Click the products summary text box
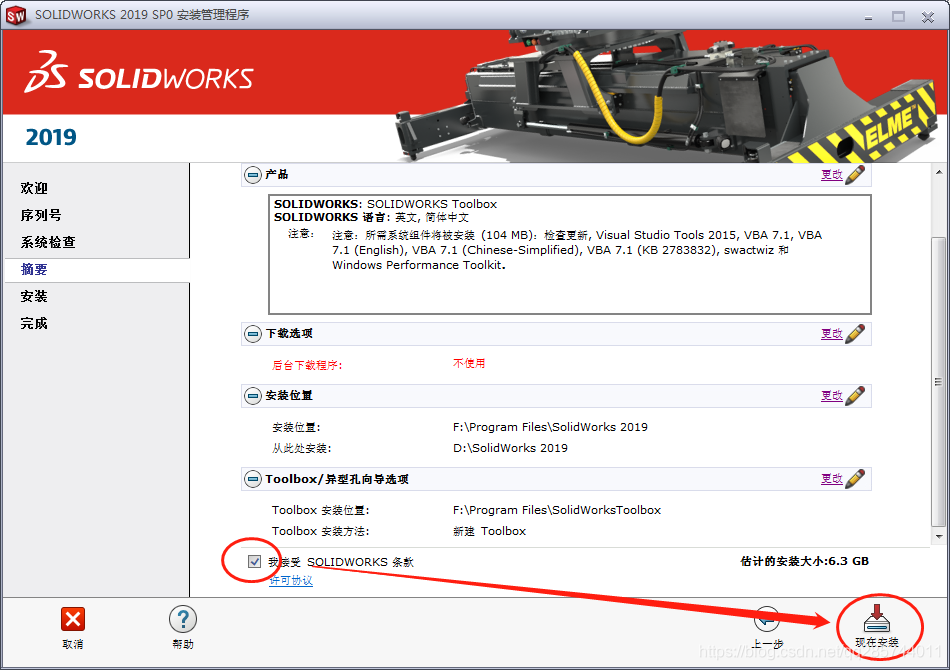Viewport: 950px width, 670px height. [570, 254]
